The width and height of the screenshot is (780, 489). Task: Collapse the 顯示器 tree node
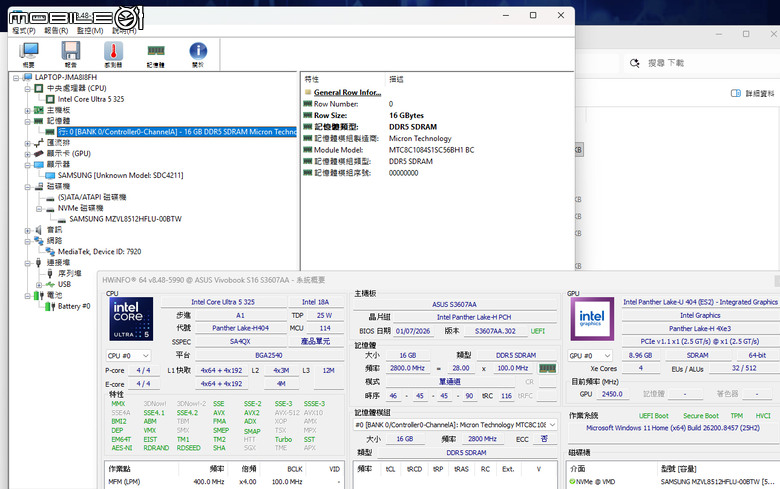[x=28, y=165]
